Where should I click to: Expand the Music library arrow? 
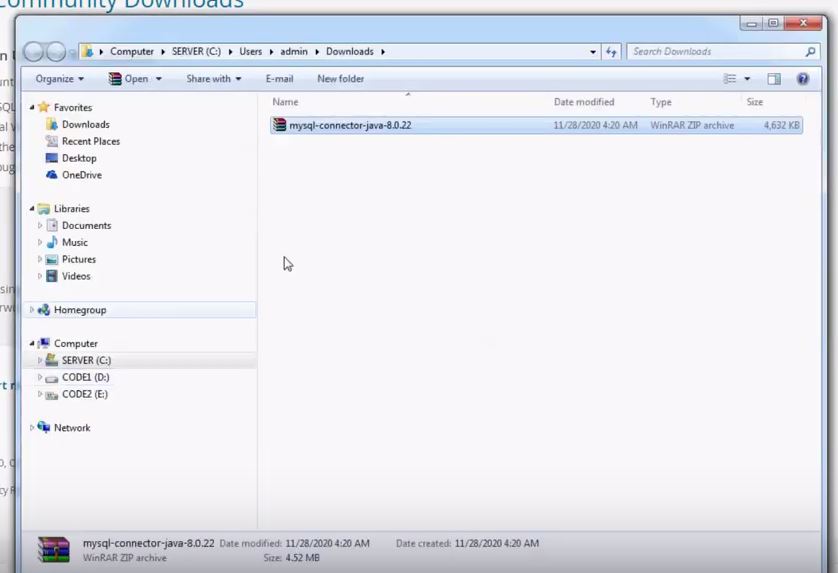click(40, 243)
